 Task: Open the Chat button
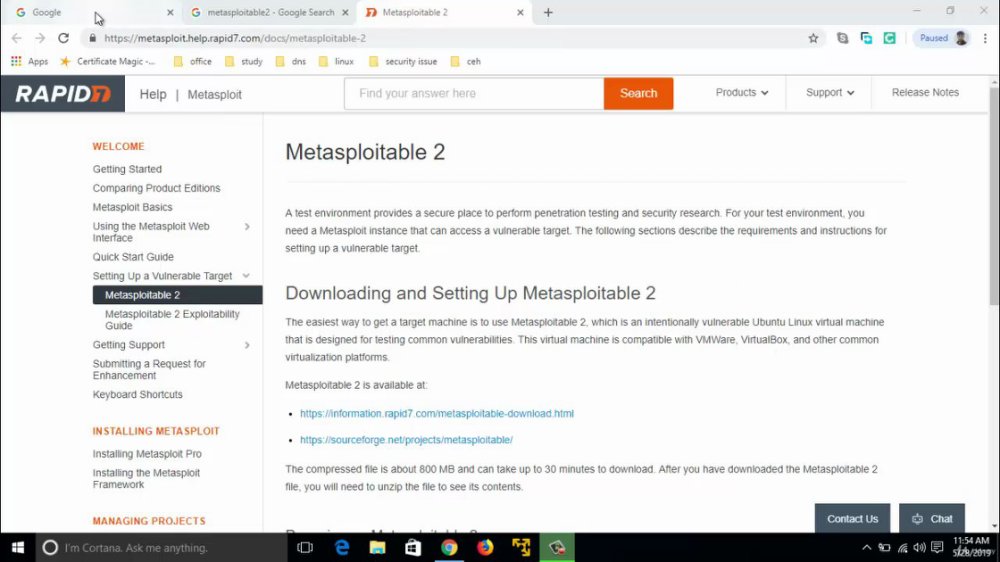coord(932,519)
